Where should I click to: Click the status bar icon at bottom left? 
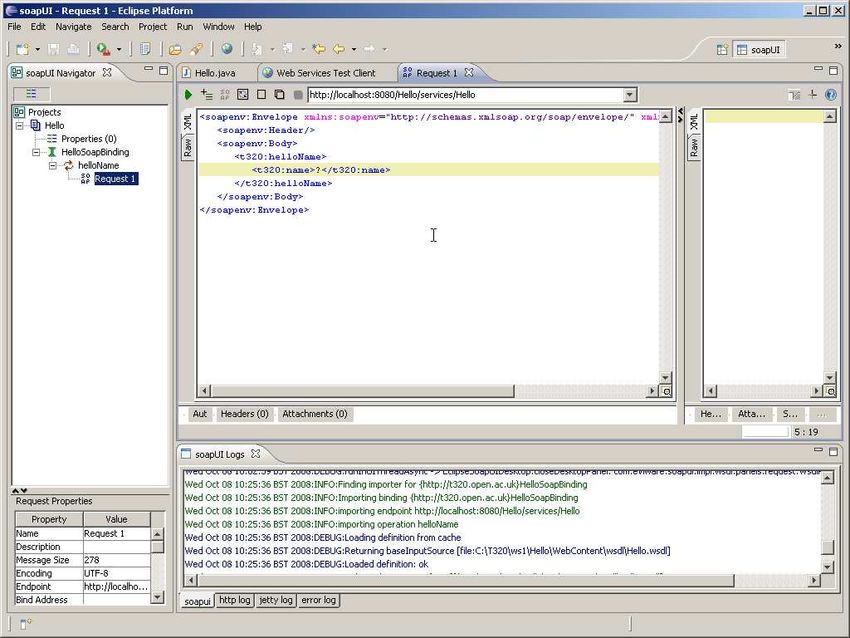25,624
